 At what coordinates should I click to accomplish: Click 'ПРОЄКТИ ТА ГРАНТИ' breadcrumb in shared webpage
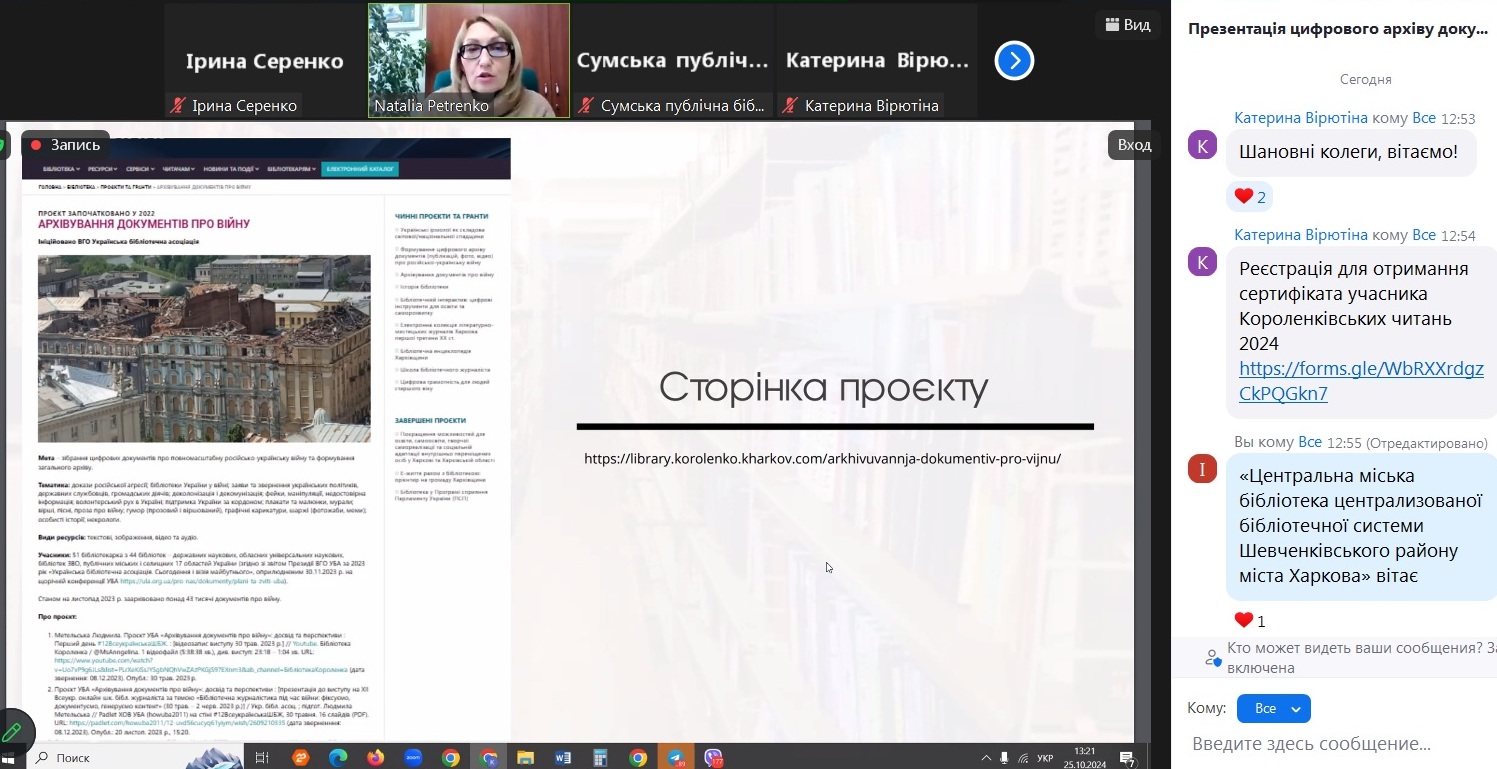tap(127, 187)
